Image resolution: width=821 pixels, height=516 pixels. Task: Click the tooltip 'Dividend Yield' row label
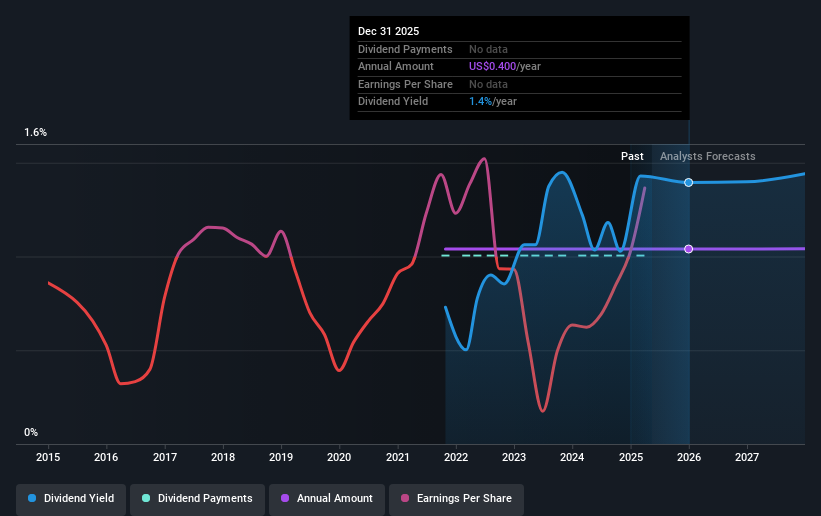[393, 102]
